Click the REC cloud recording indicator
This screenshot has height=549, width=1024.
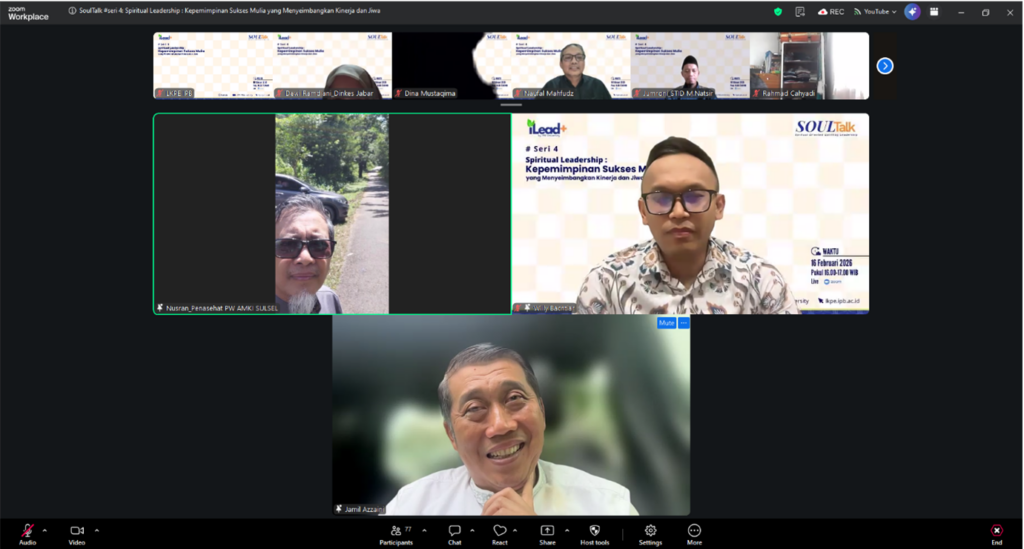pos(831,12)
